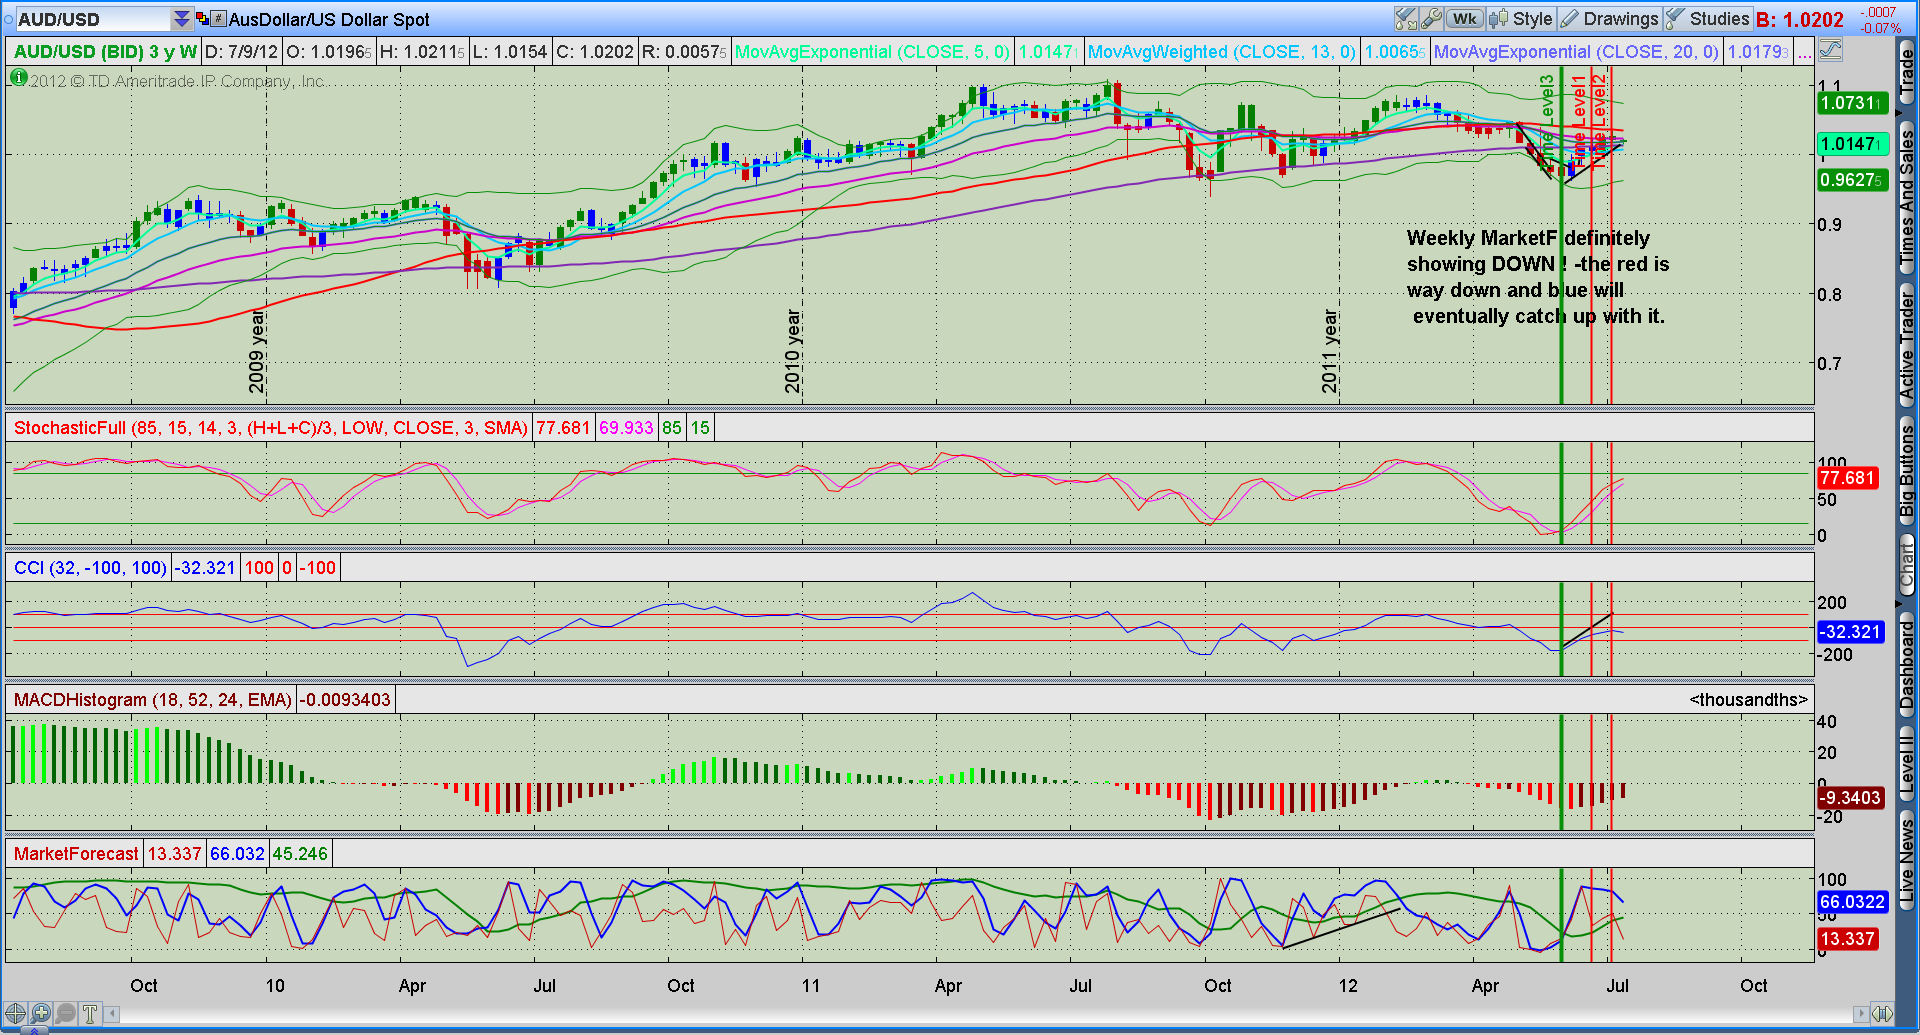
Task: Select the text T tool icon
Action: click(90, 1013)
